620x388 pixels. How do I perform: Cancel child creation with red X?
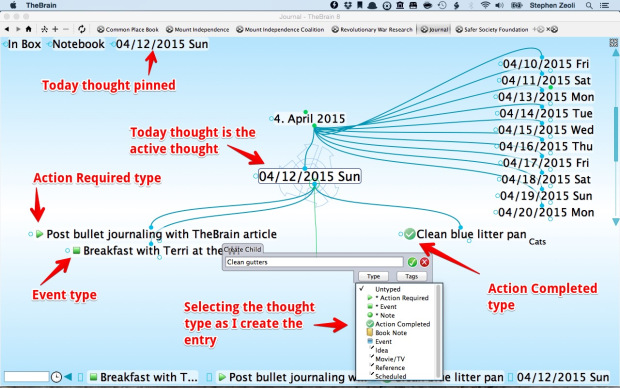coord(424,262)
